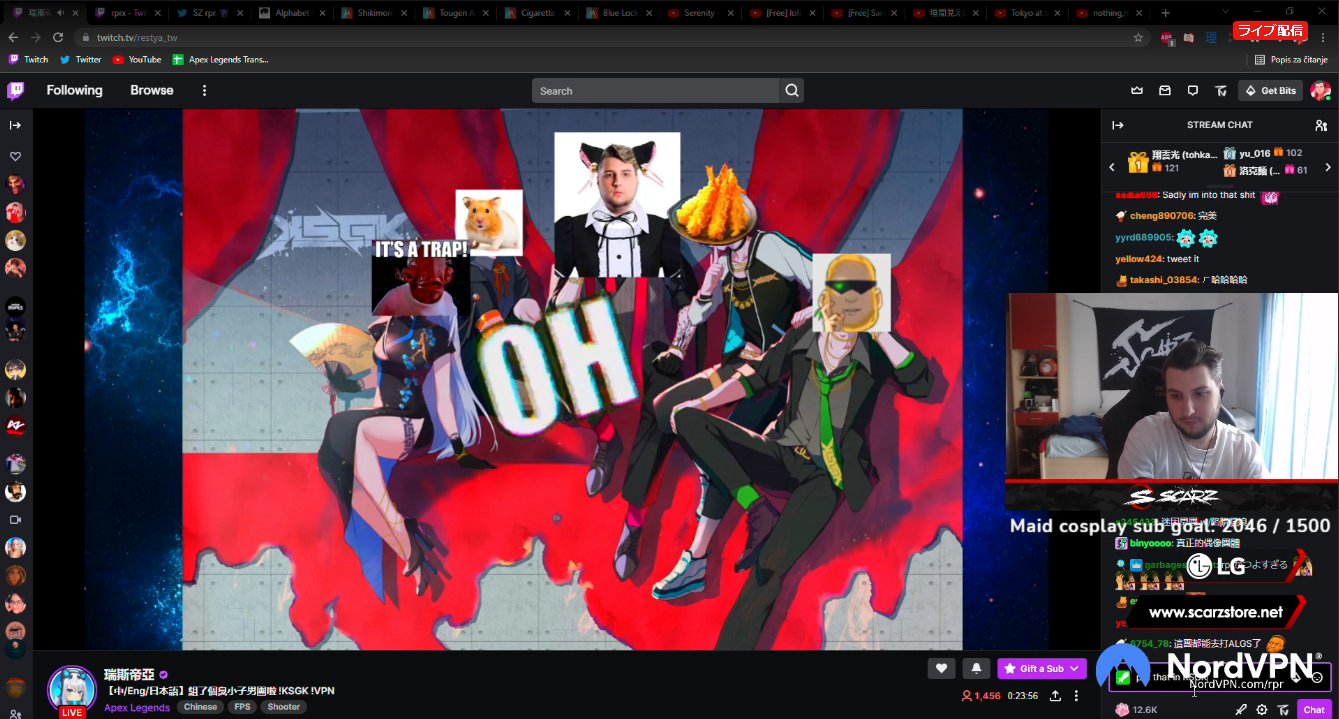Go back in browser
The image size is (1339, 719).
(x=13, y=37)
